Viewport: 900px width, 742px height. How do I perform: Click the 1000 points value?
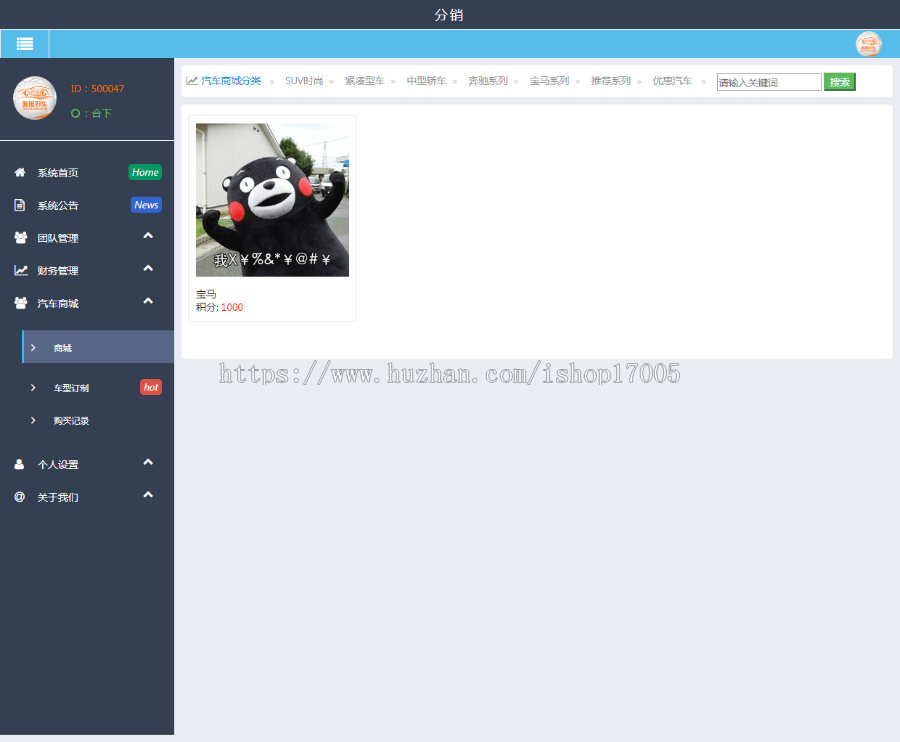pos(232,307)
